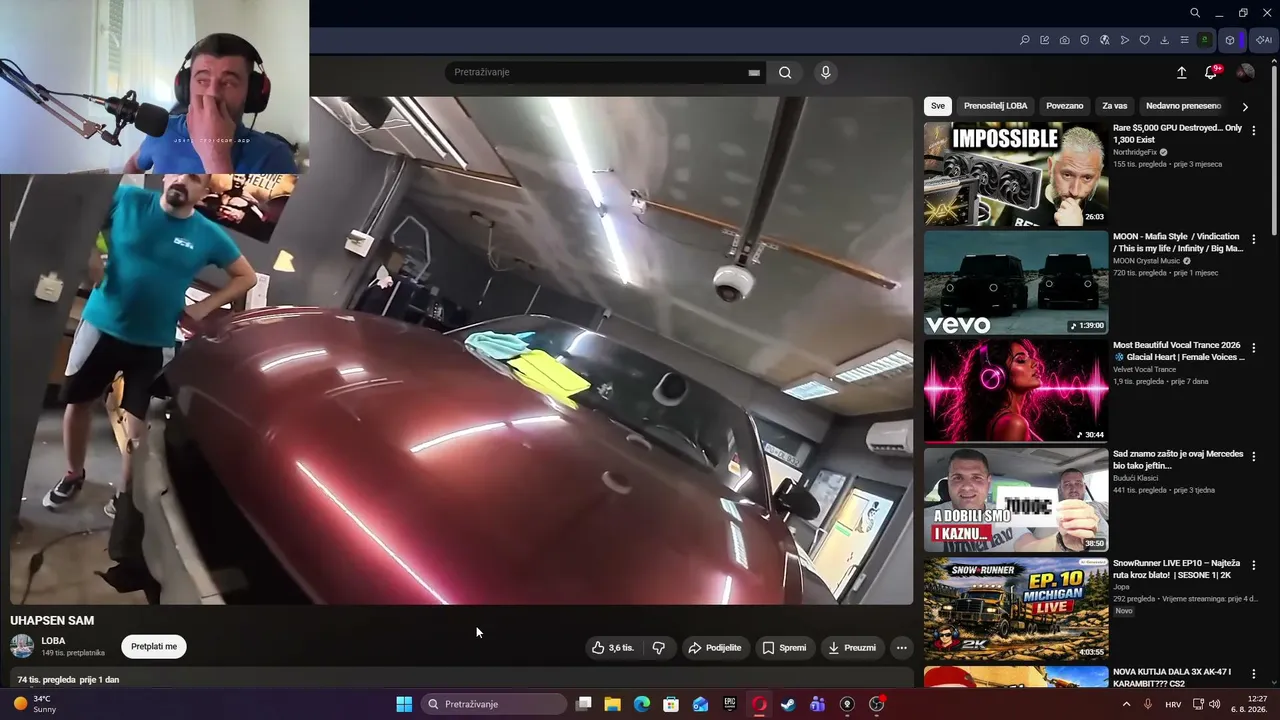This screenshot has width=1280, height=720.
Task: Open options for the Mercedes video by Budući Klasici
Action: click(1253, 457)
